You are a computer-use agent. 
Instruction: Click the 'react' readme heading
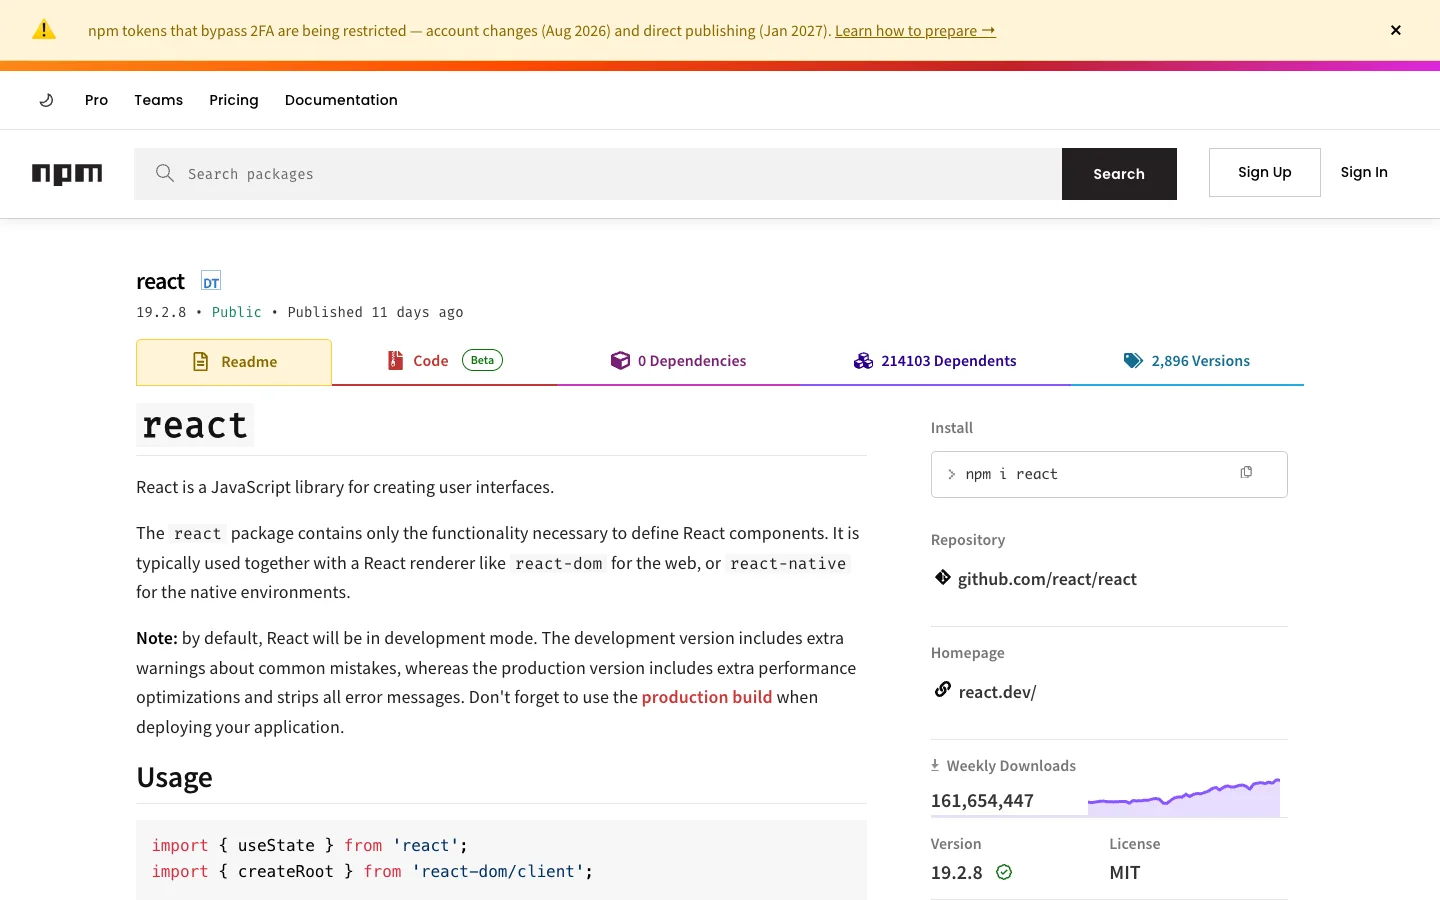click(195, 425)
